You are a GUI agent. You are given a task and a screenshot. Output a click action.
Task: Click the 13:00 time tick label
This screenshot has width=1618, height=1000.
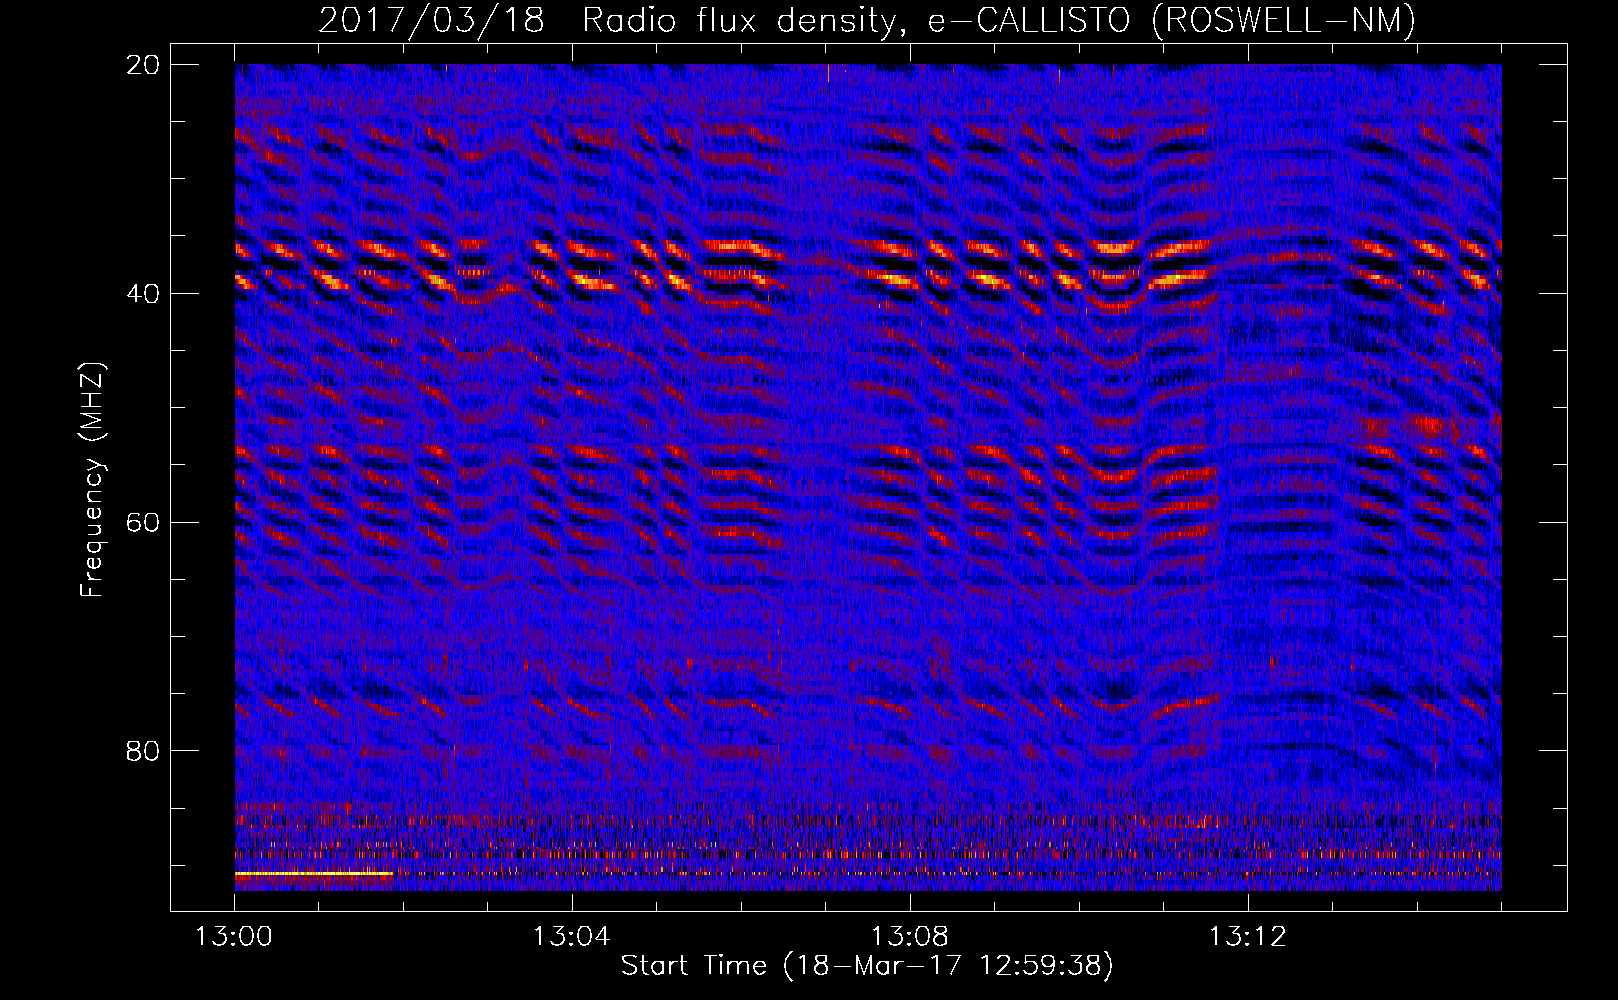(234, 937)
